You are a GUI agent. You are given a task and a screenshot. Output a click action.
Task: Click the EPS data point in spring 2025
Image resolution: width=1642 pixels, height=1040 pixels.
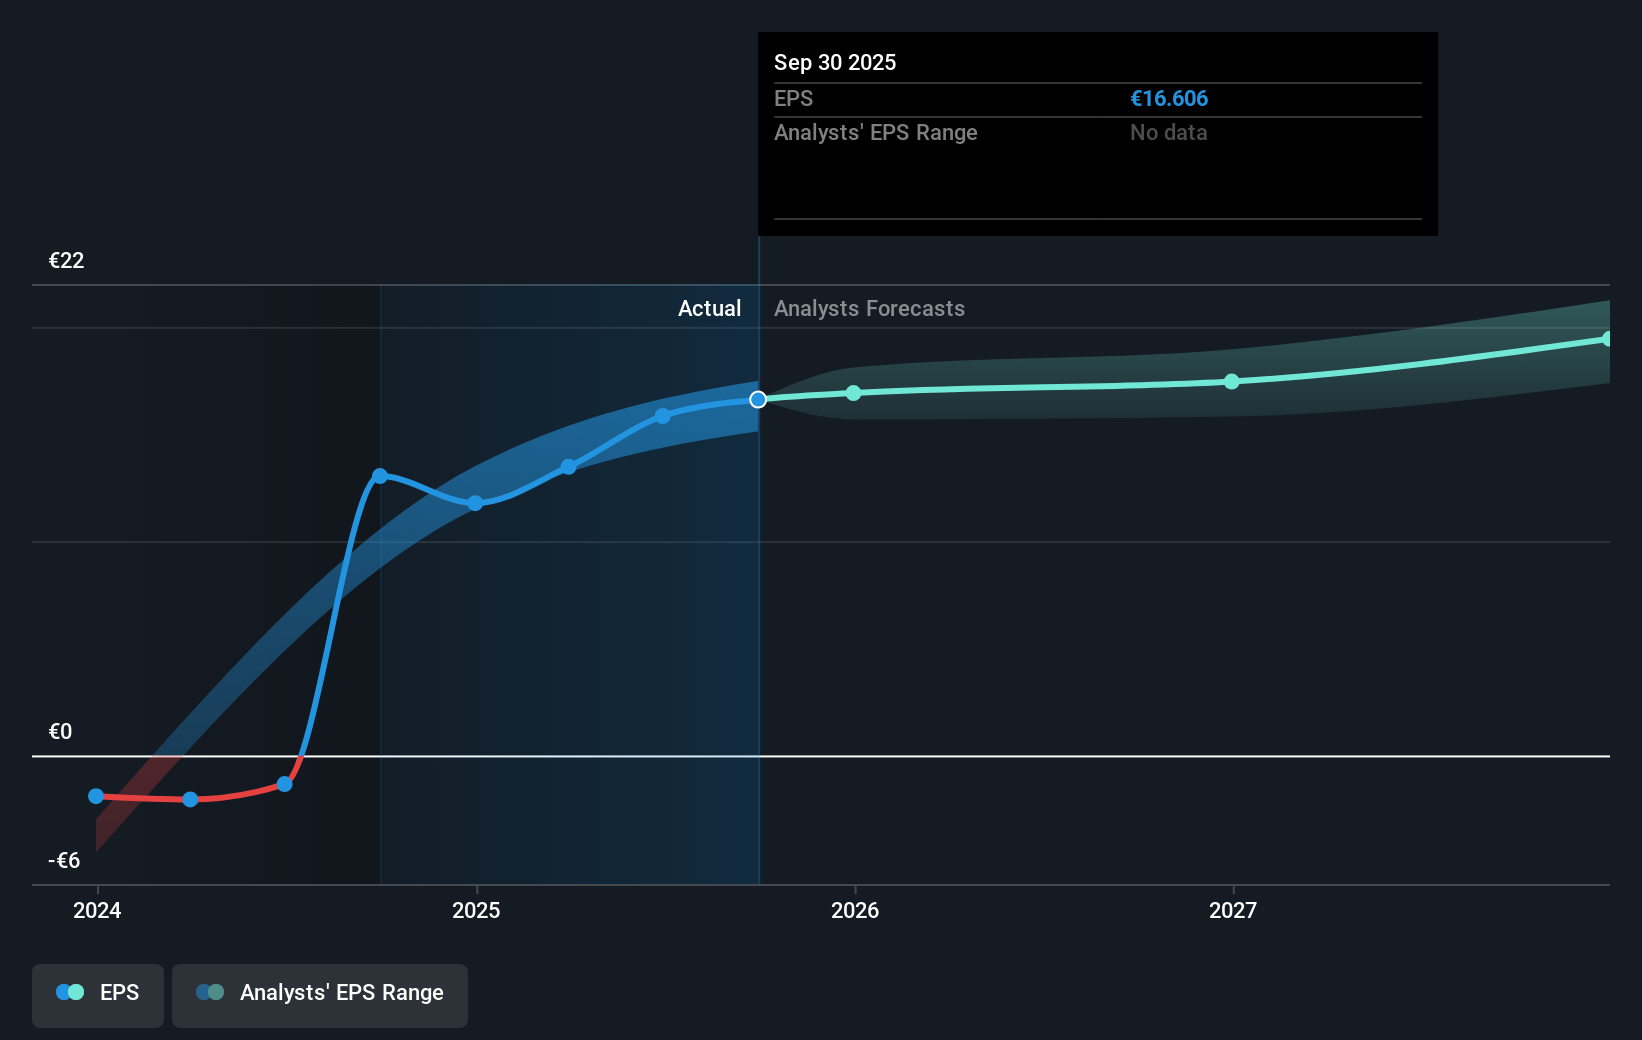[x=568, y=467]
